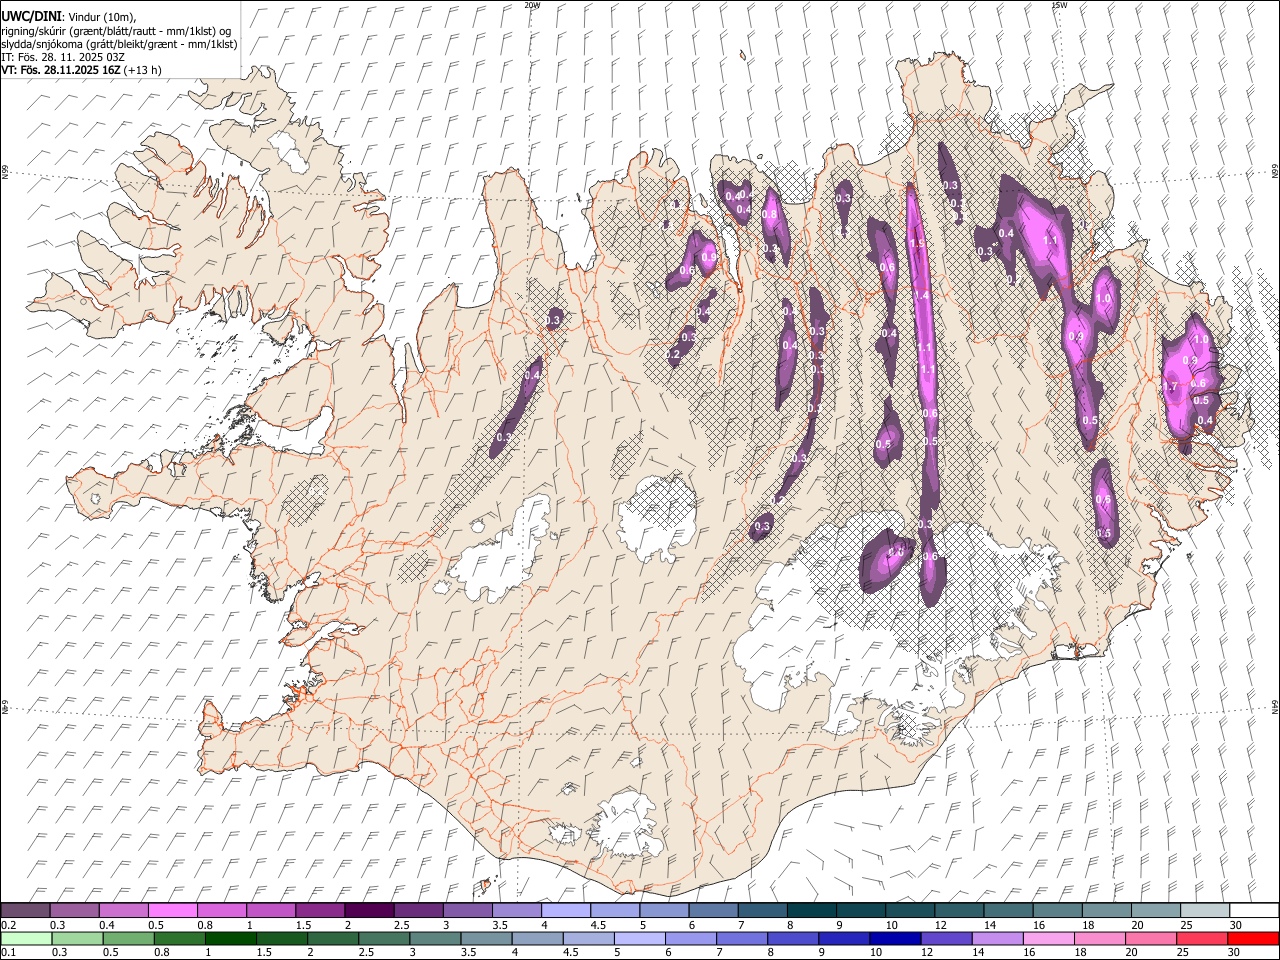Select the light pink 16–18 rain legend swatch
Image resolution: width=1280 pixels, height=960 pixels.
1048,938
